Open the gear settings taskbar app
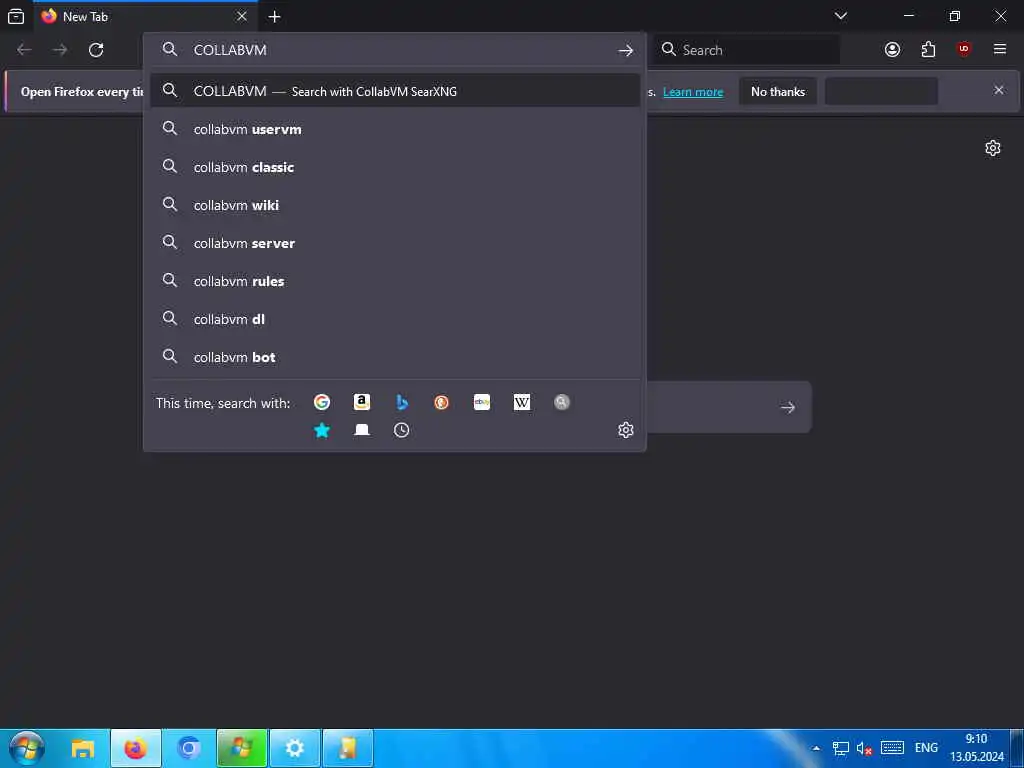This screenshot has width=1024, height=768. click(295, 748)
